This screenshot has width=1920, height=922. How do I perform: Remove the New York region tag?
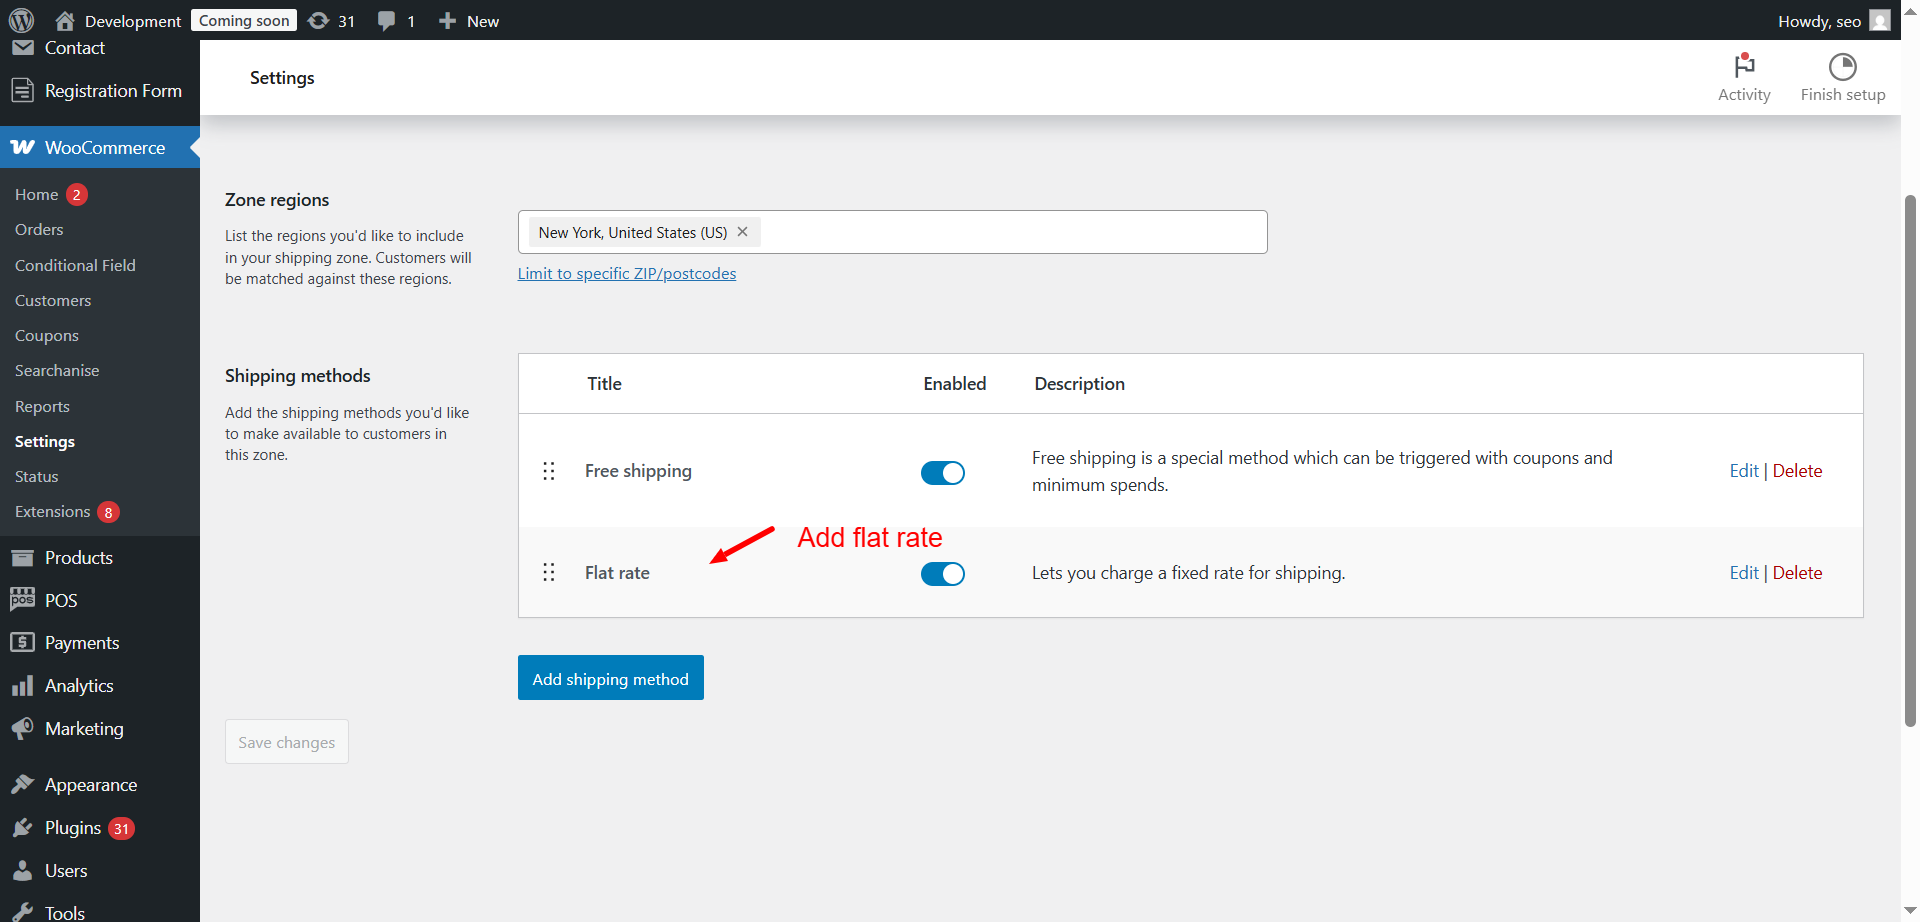tap(742, 232)
